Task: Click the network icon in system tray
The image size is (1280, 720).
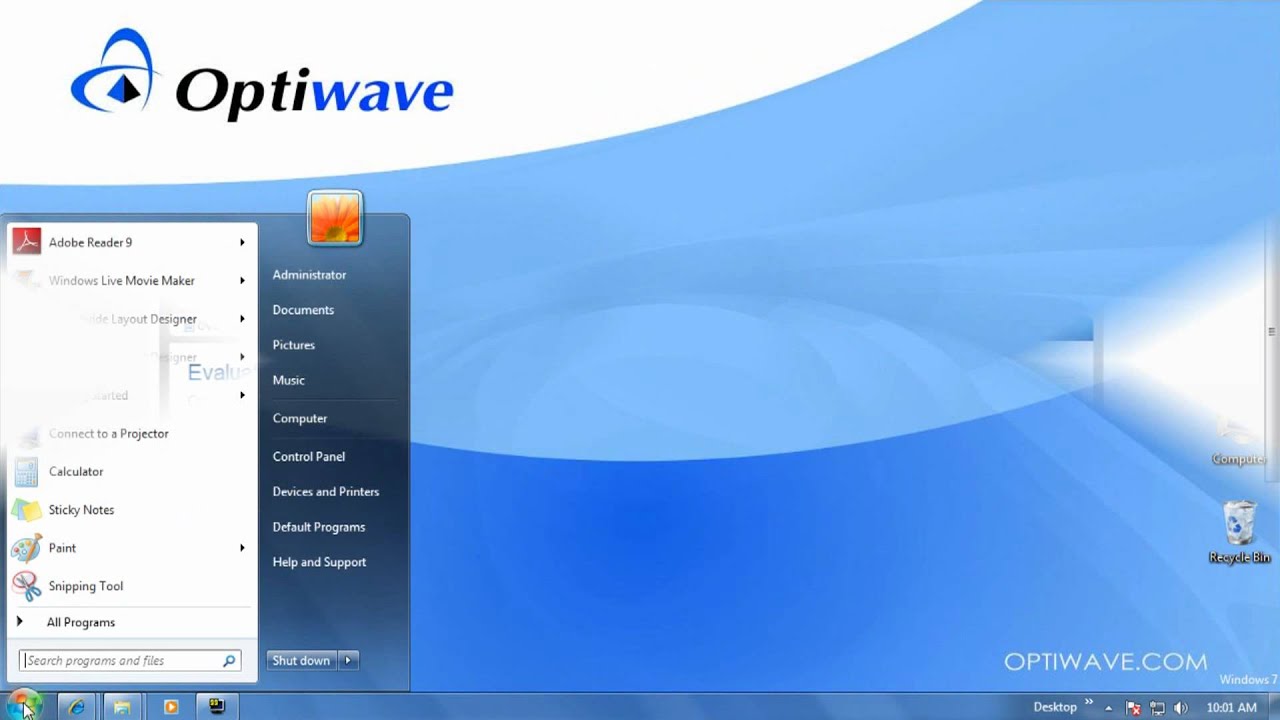Action: [1157, 708]
